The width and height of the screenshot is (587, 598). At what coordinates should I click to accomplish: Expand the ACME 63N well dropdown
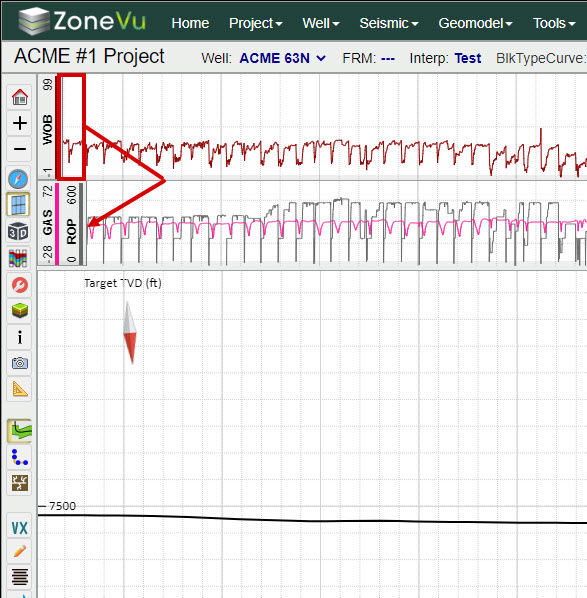click(282, 58)
